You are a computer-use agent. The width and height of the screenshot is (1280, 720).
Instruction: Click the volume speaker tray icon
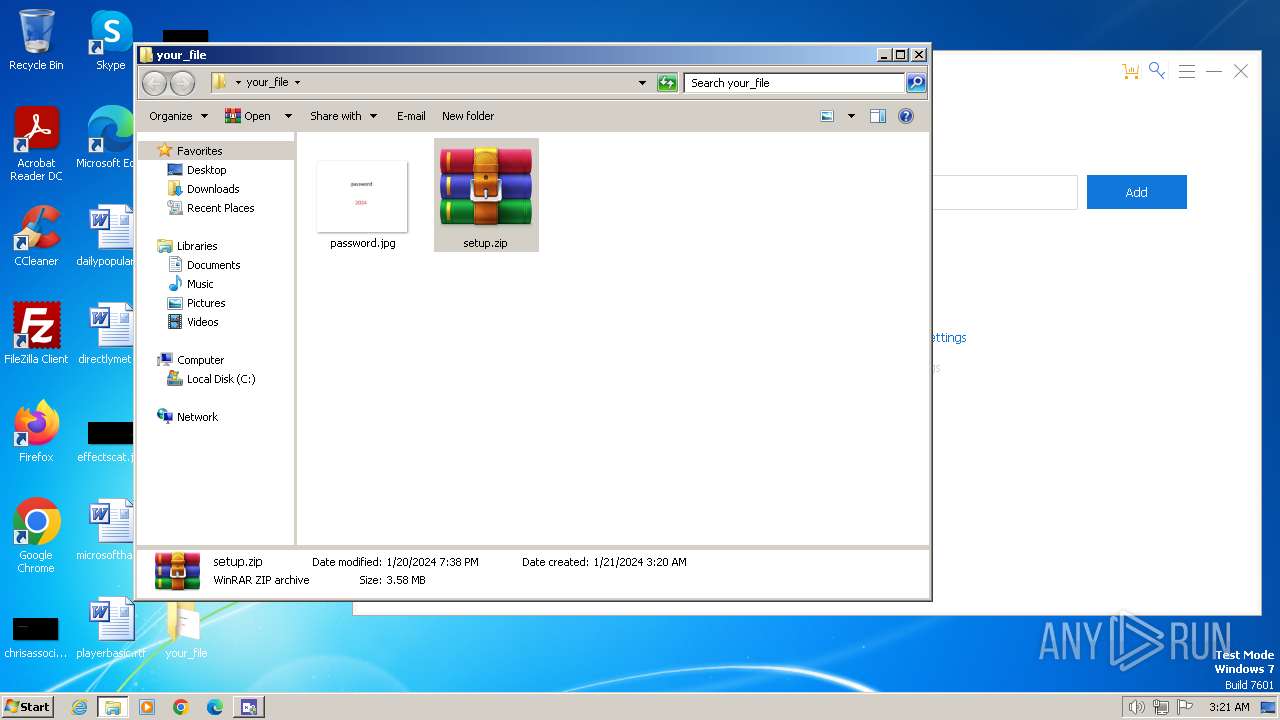tap(1136, 707)
